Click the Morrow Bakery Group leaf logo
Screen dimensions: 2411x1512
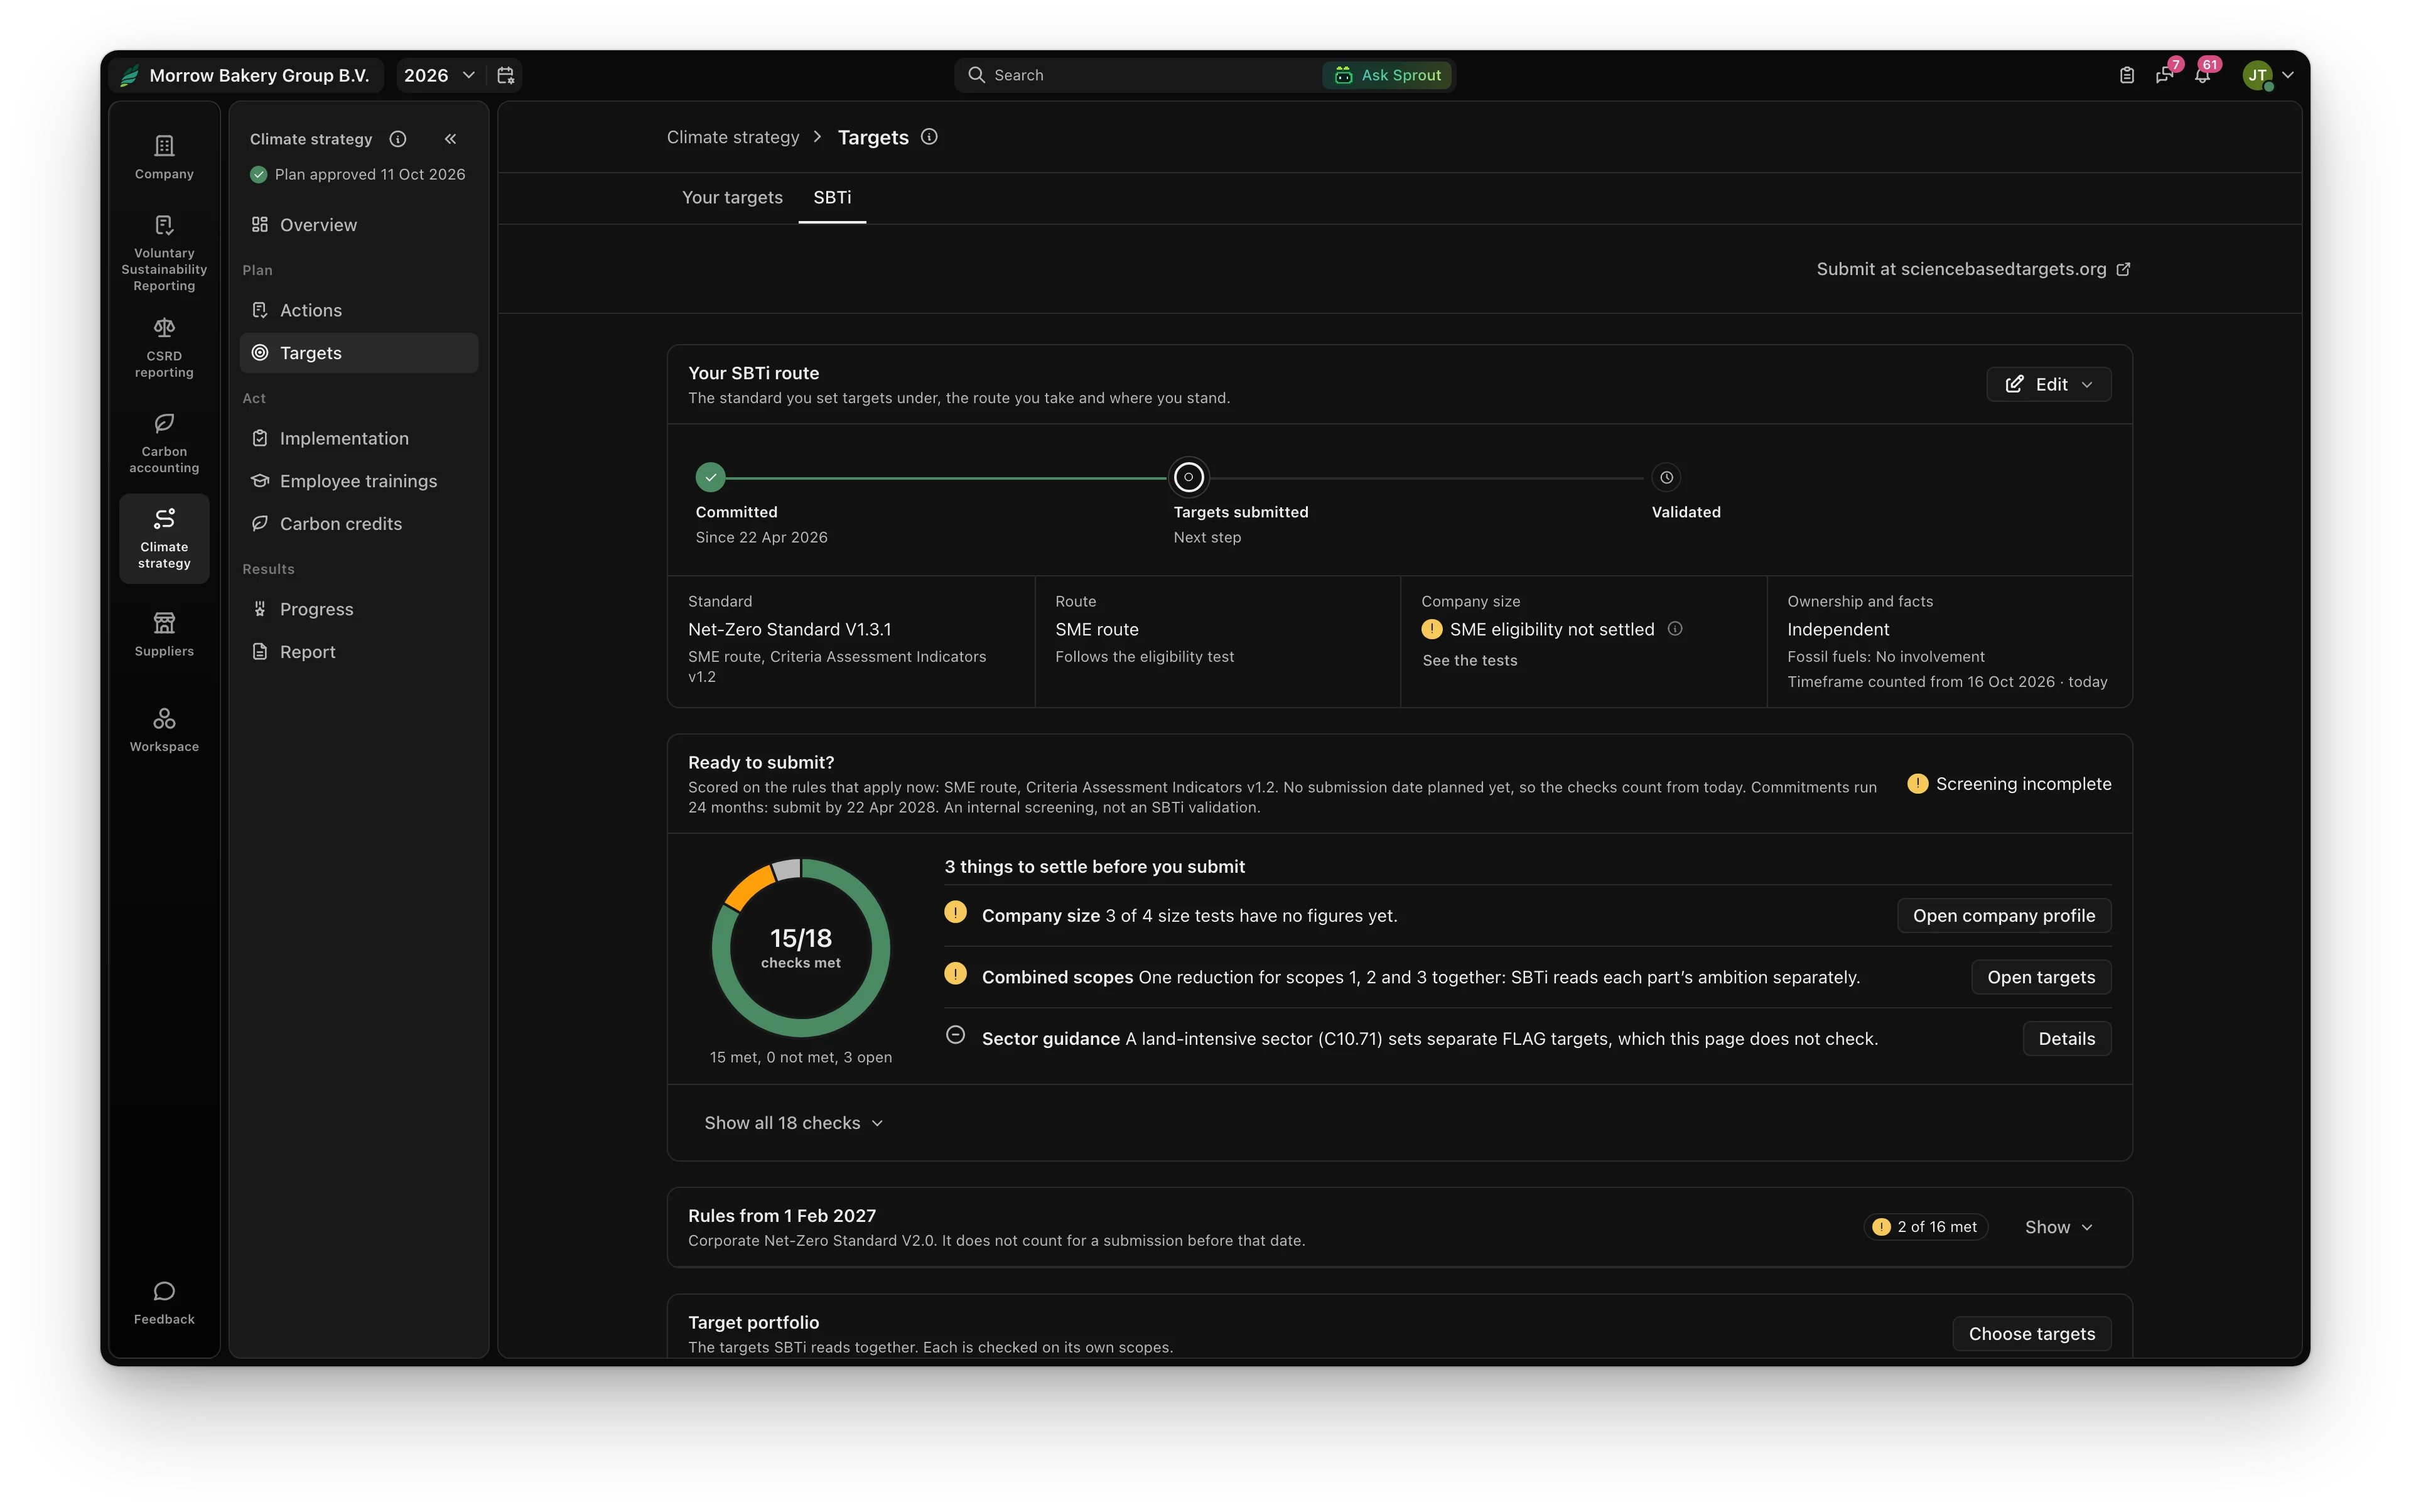pos(130,75)
